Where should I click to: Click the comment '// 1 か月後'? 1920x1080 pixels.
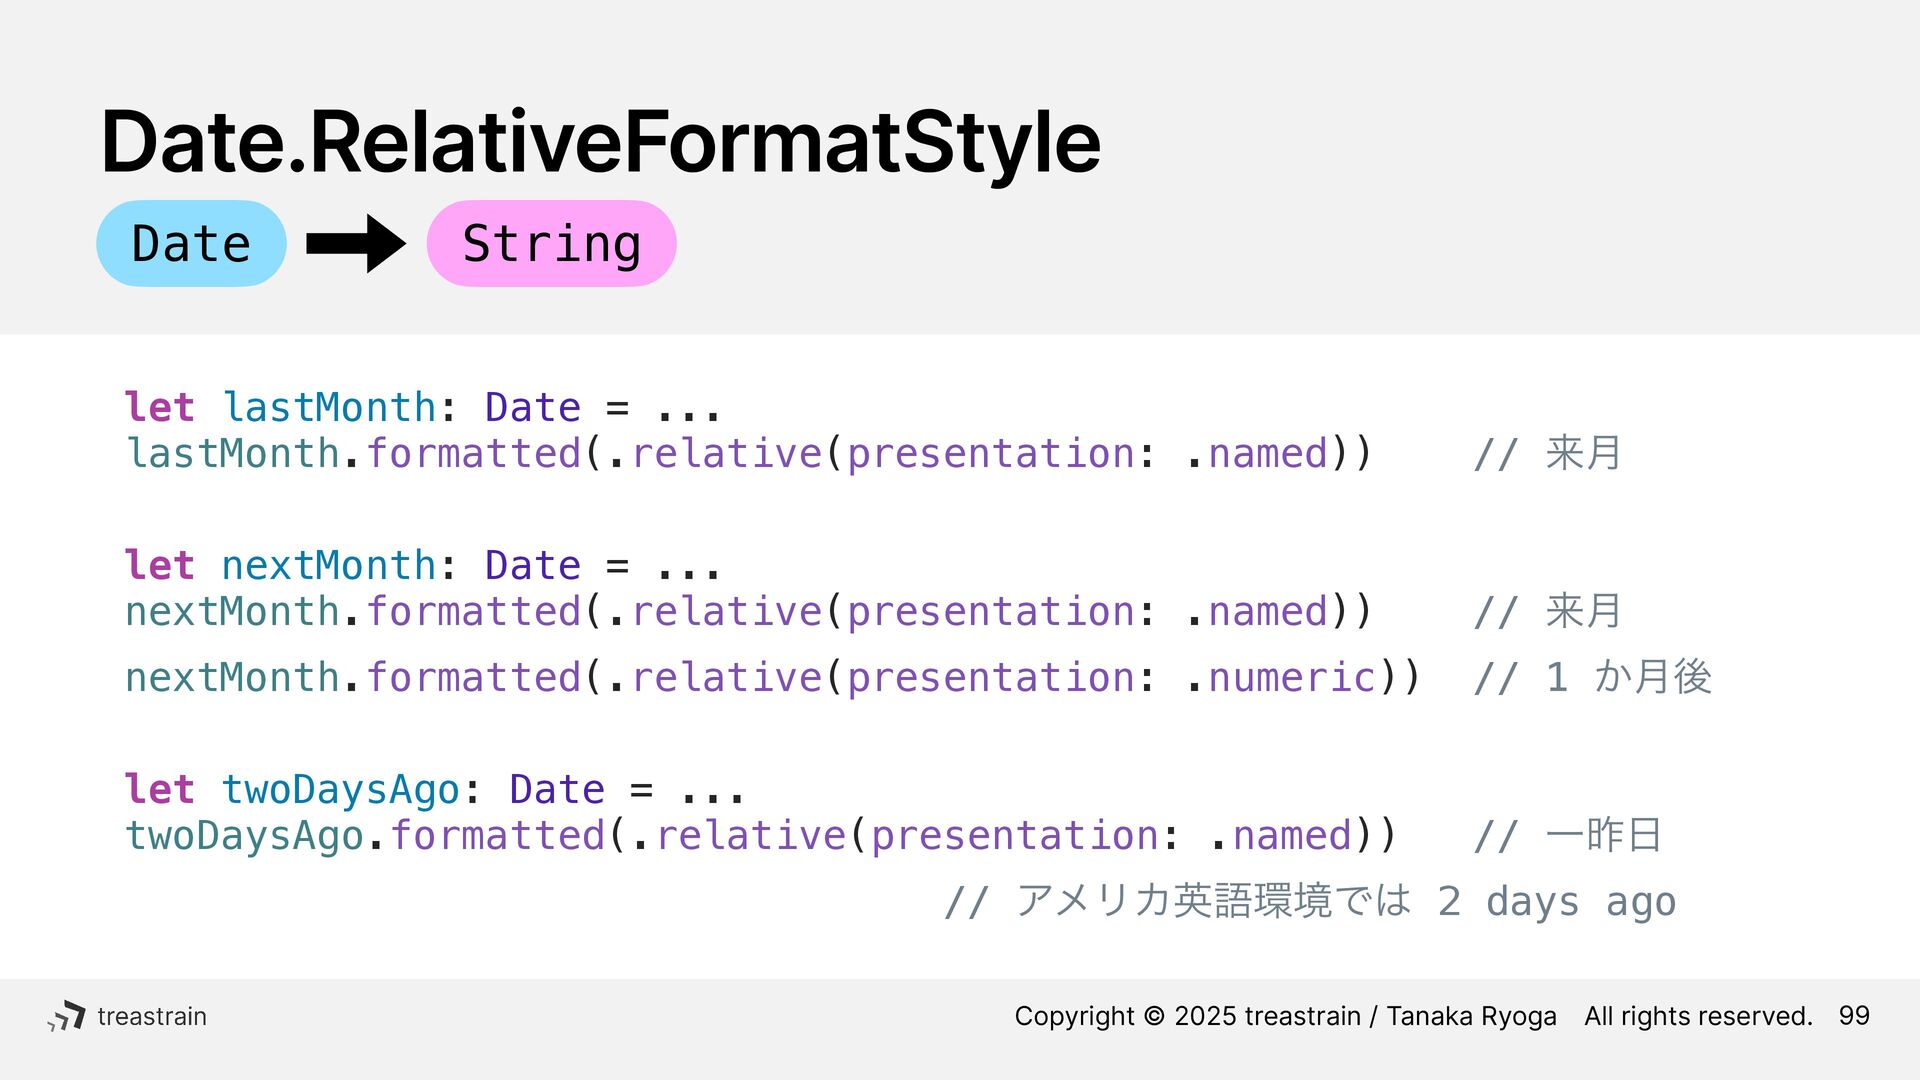click(1592, 678)
